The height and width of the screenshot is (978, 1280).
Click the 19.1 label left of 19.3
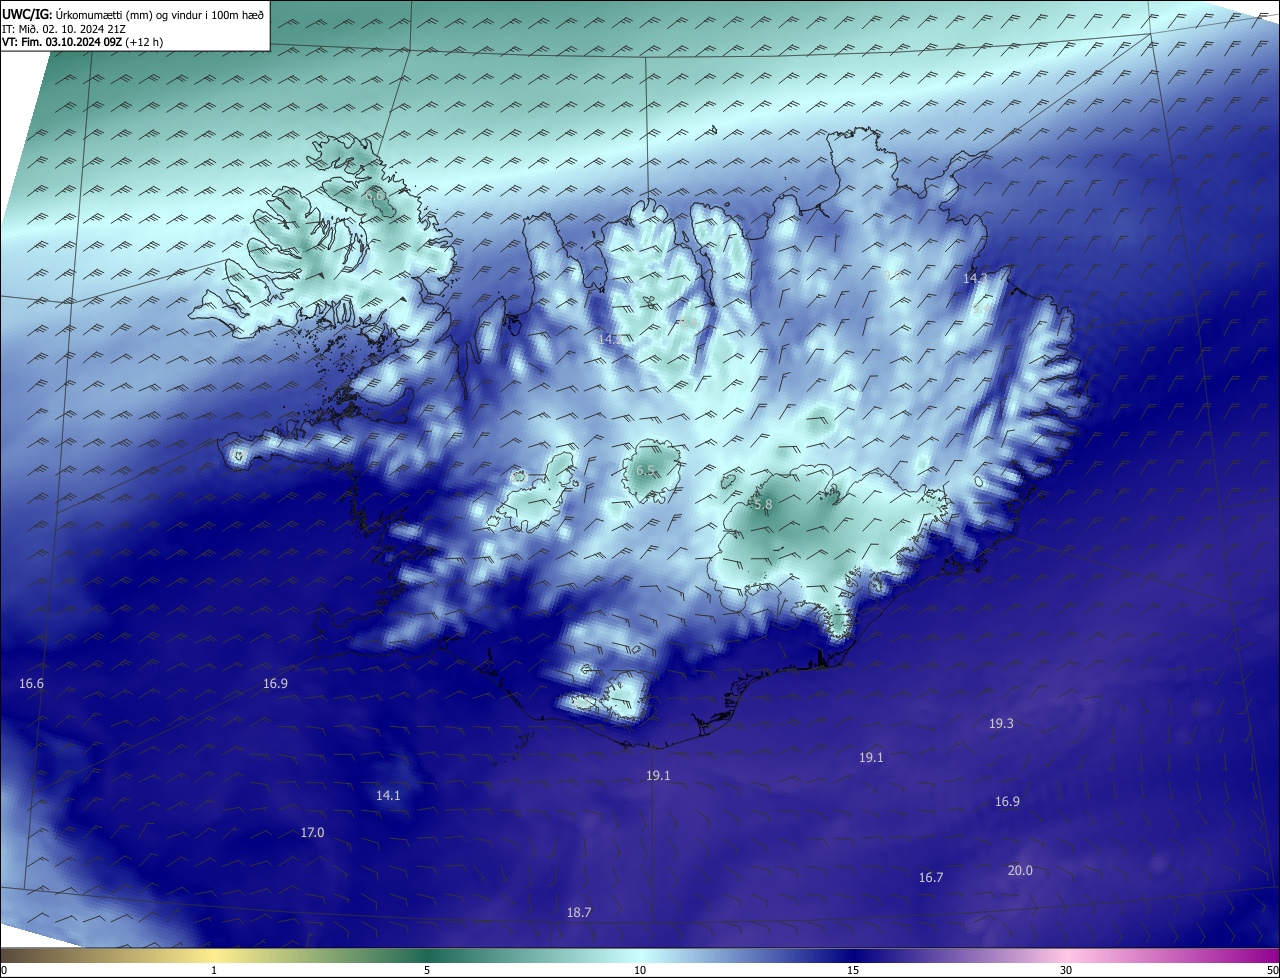[871, 758]
